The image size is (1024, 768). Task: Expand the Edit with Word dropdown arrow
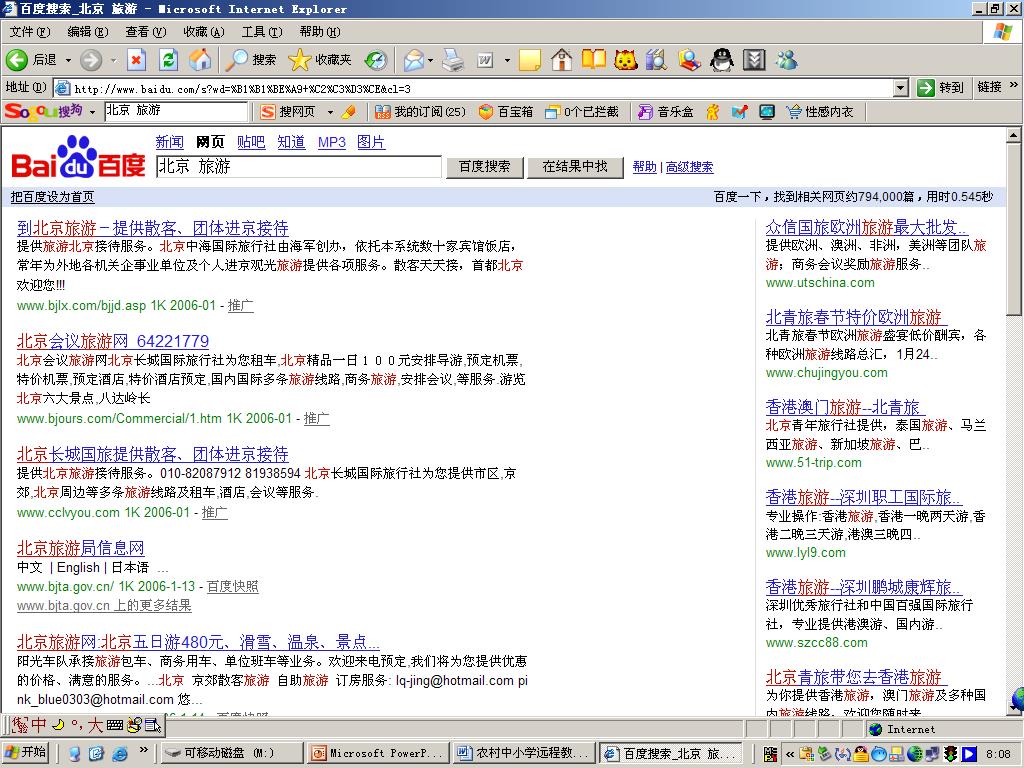pos(507,60)
